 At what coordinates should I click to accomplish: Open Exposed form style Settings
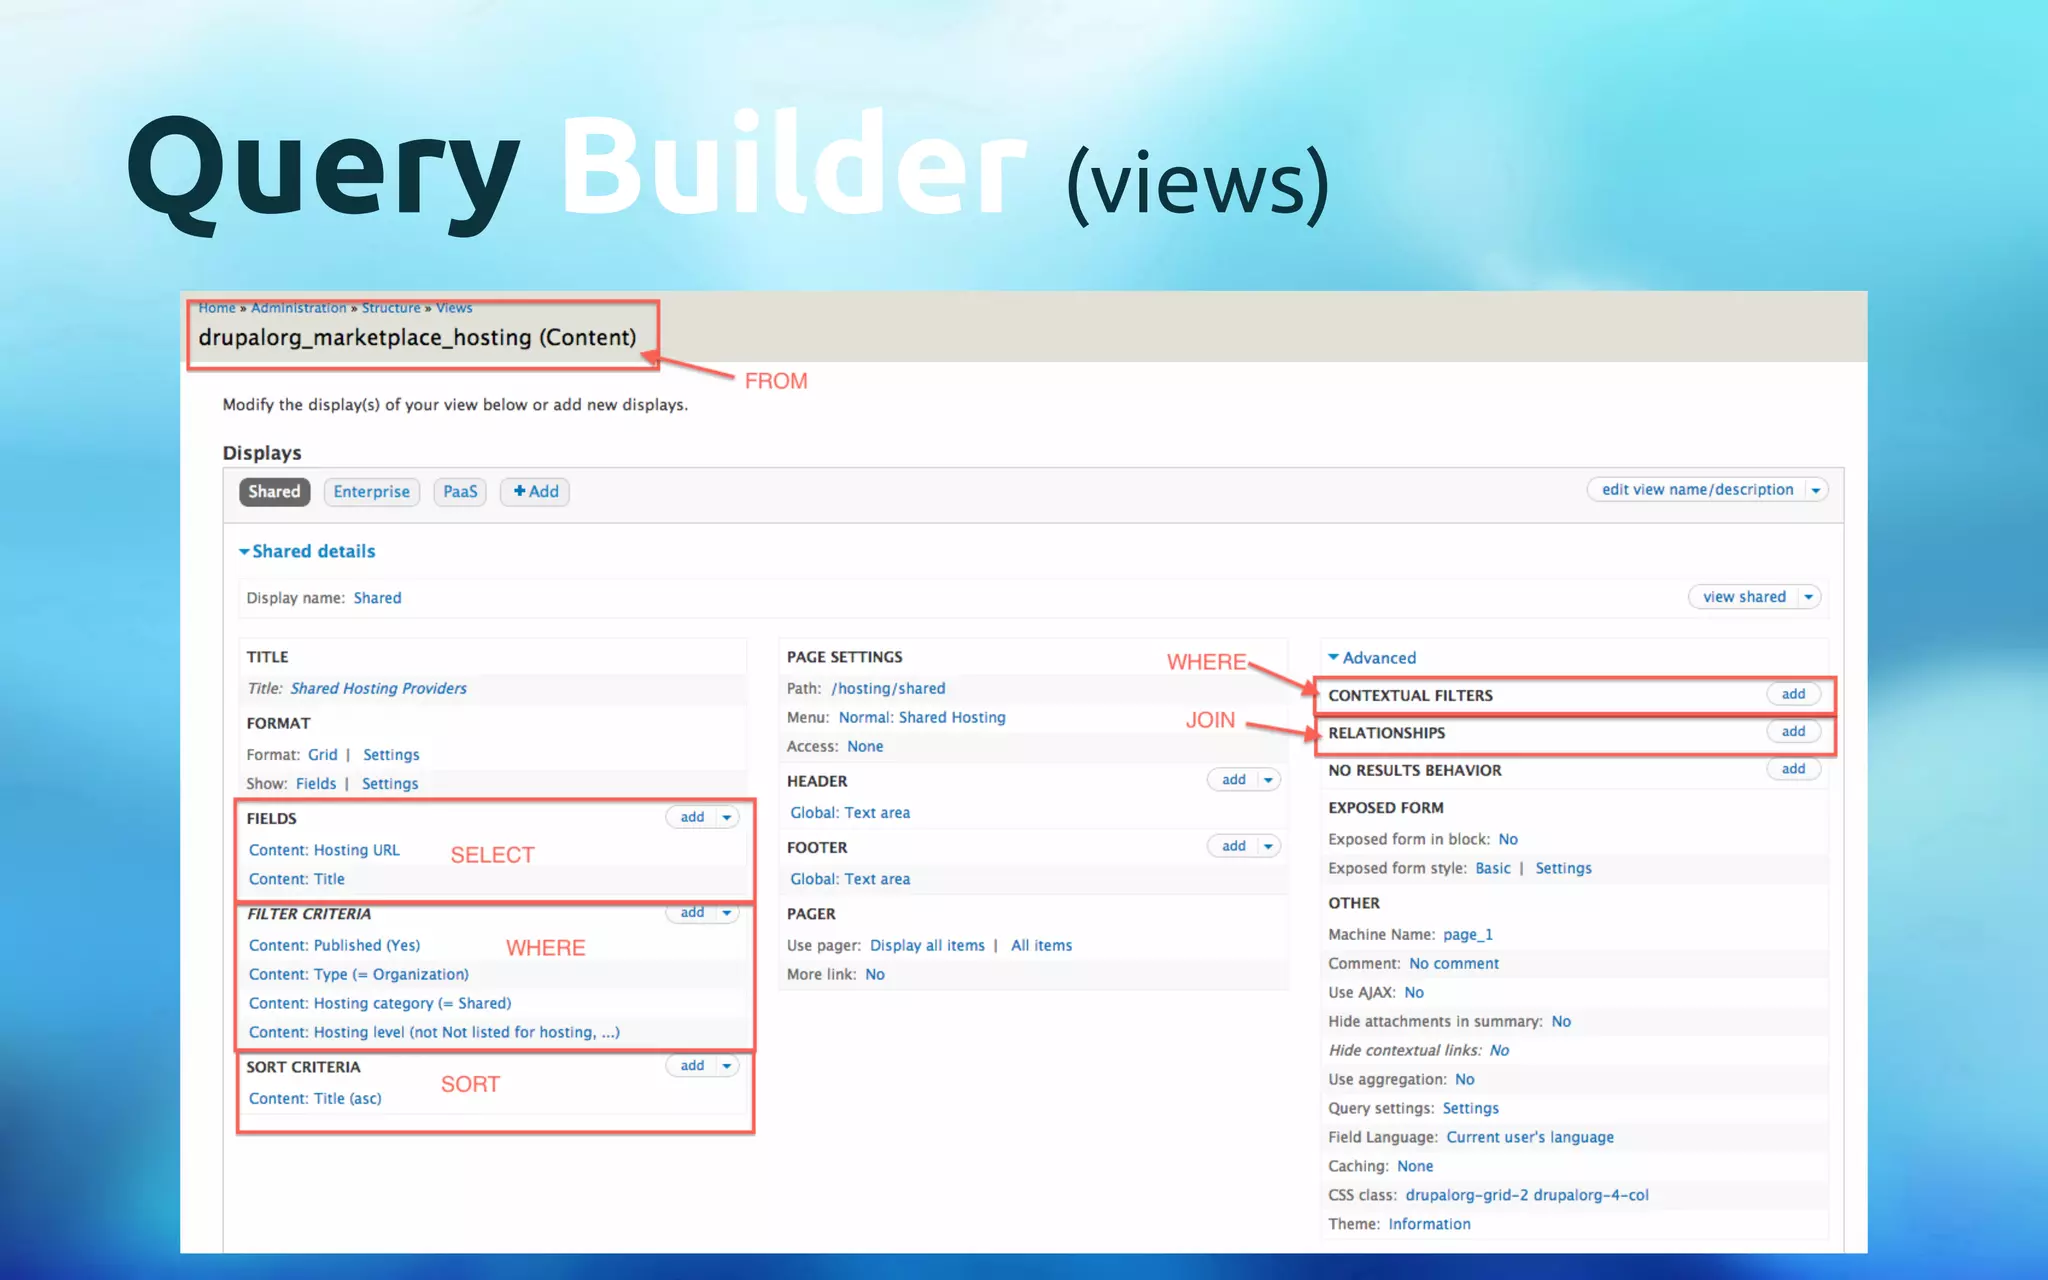pyautogui.click(x=1563, y=868)
